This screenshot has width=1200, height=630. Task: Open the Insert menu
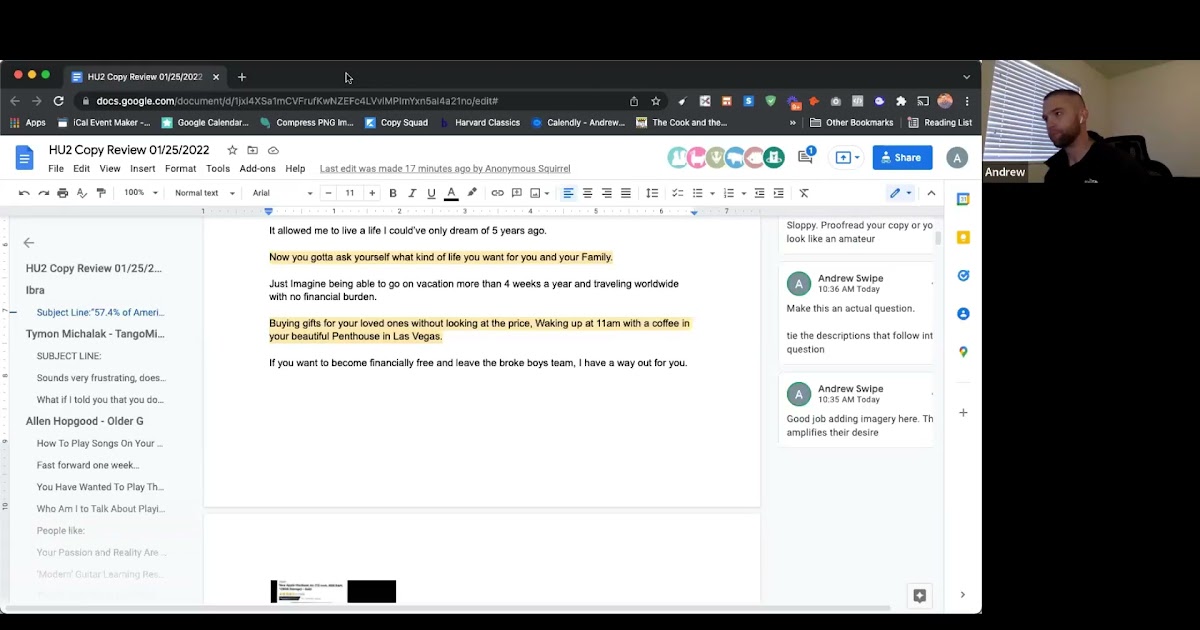pyautogui.click(x=142, y=169)
